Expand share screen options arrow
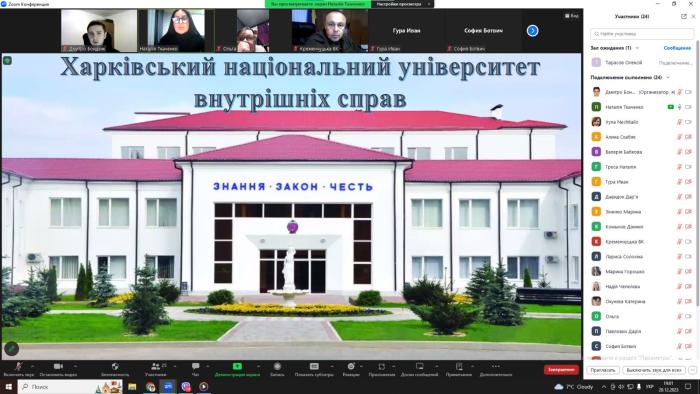This screenshot has height=394, width=700. point(258,366)
